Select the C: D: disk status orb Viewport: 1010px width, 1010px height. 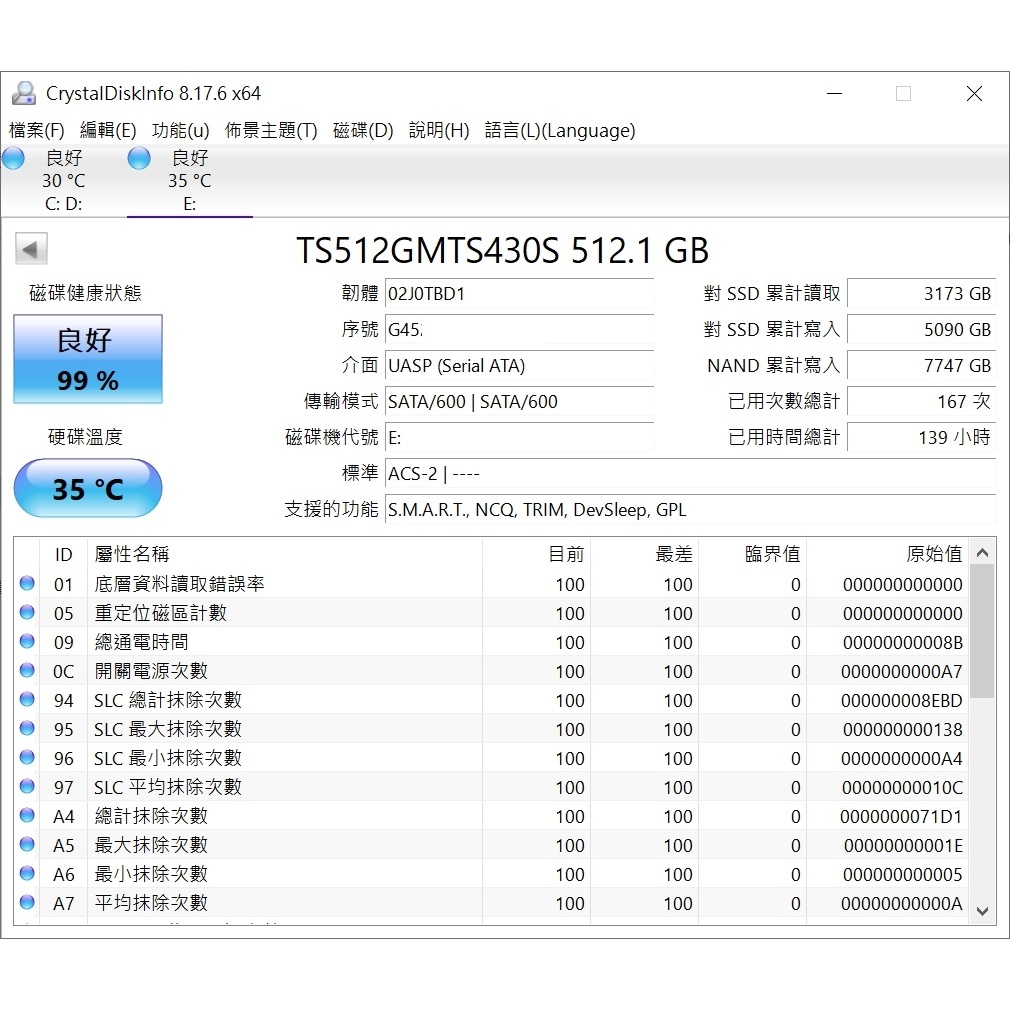point(14,158)
